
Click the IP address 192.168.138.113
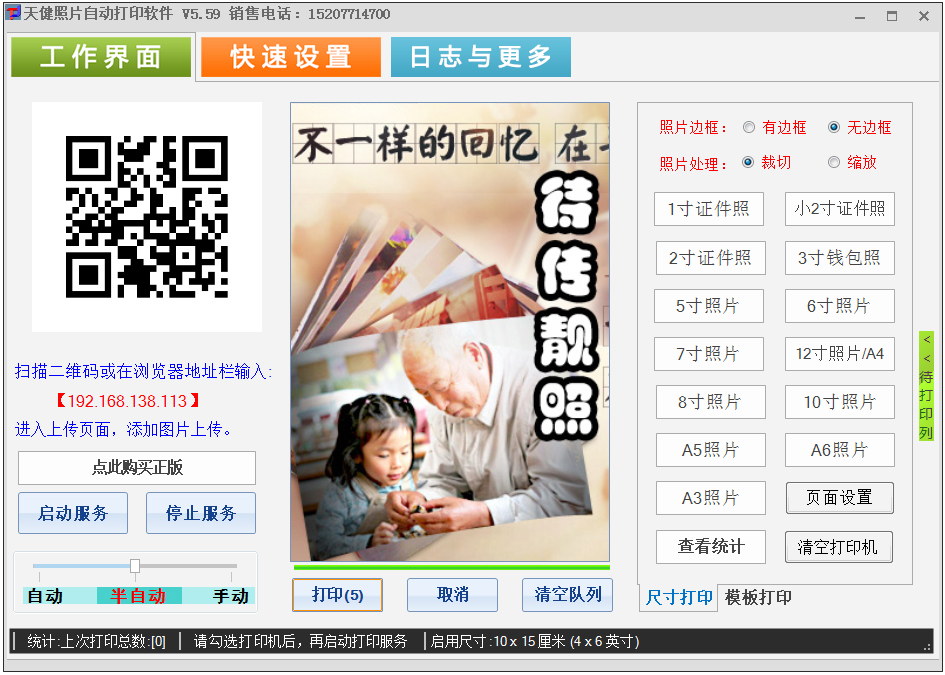coord(127,401)
